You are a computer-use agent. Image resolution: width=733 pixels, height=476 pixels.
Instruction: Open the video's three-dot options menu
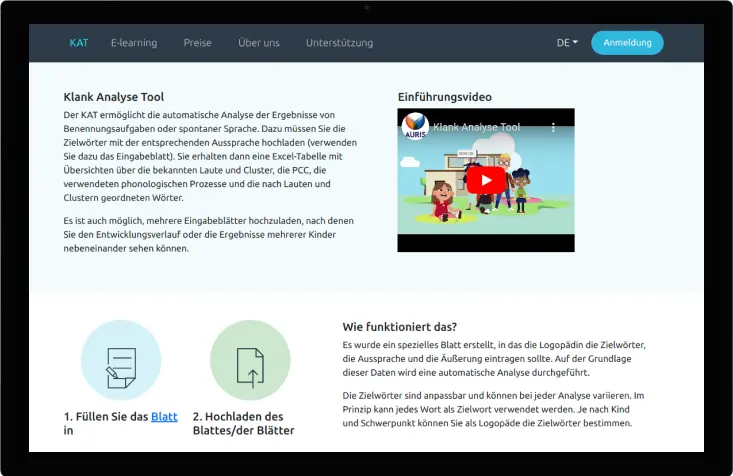tap(553, 128)
